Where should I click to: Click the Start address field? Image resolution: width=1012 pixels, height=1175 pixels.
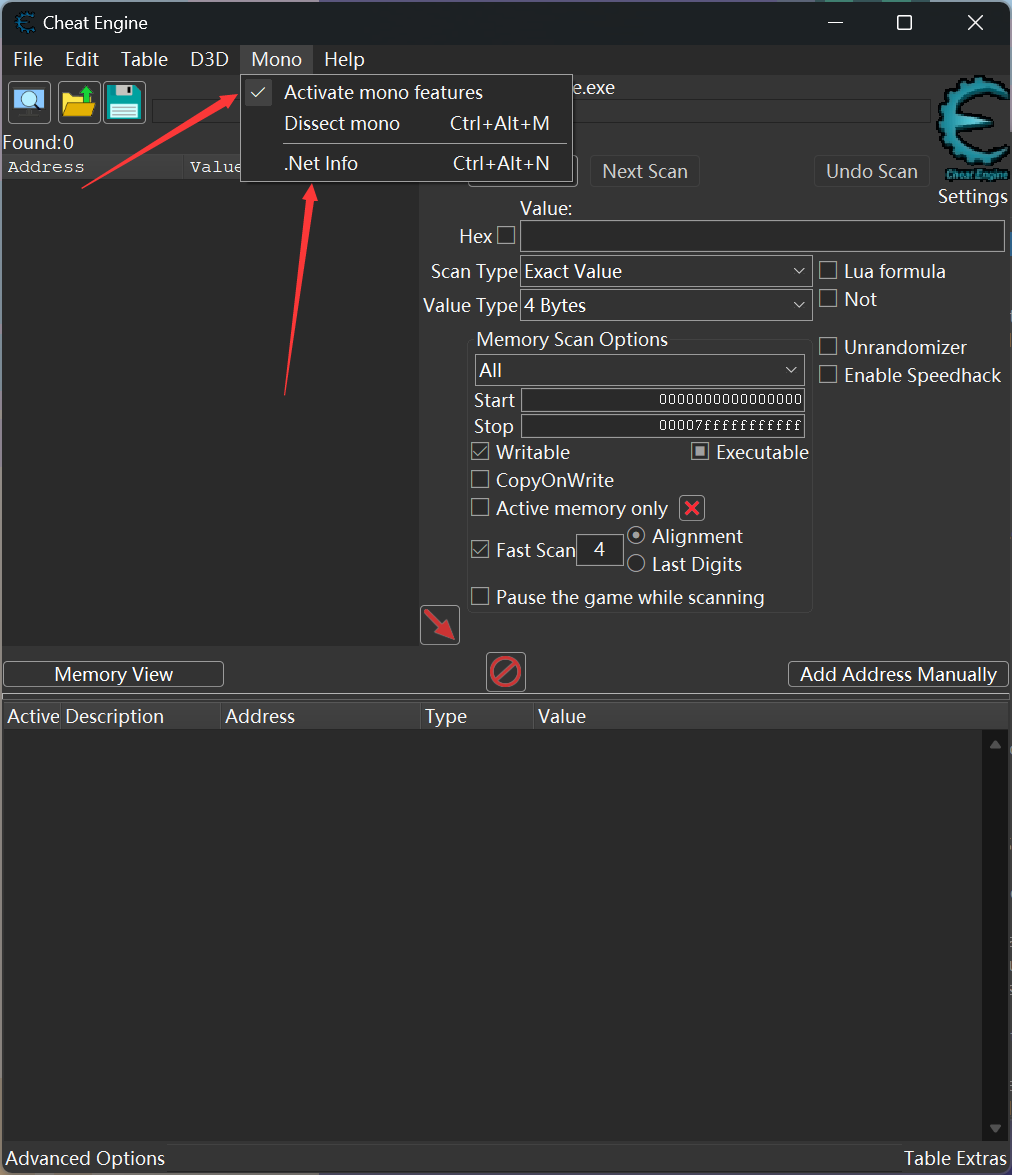663,399
